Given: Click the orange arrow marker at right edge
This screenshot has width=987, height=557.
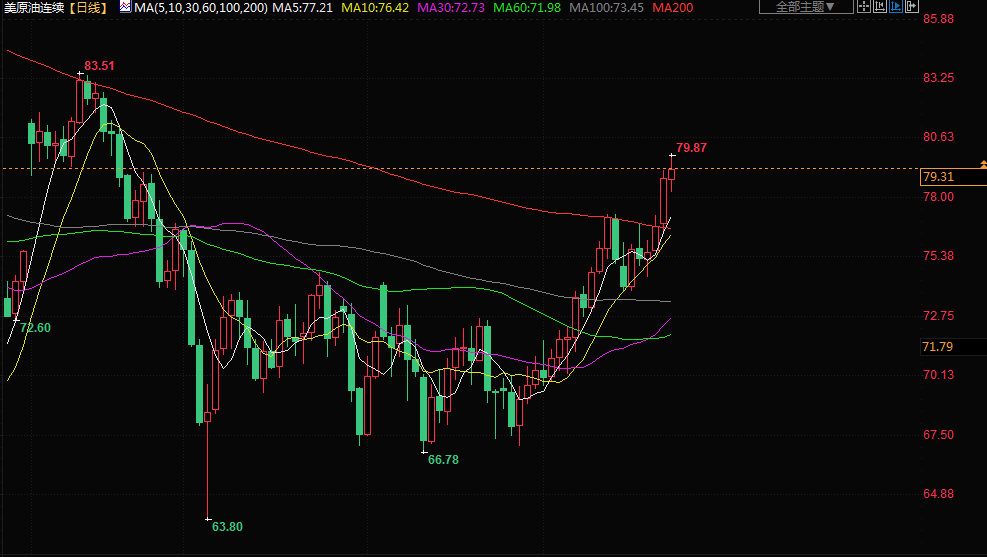Looking at the screenshot, I should click(983, 164).
